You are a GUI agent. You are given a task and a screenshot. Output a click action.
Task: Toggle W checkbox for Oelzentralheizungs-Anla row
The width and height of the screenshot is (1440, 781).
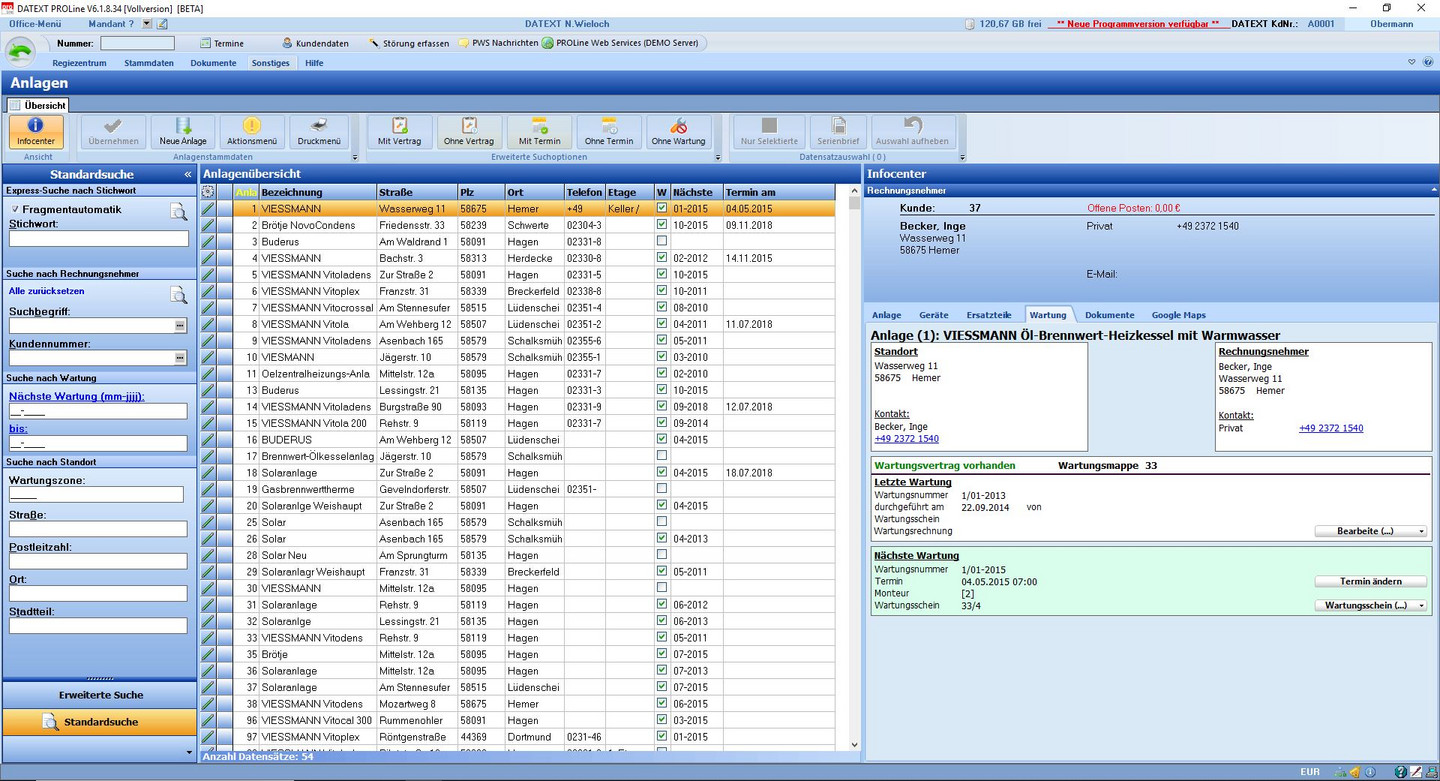coord(661,374)
